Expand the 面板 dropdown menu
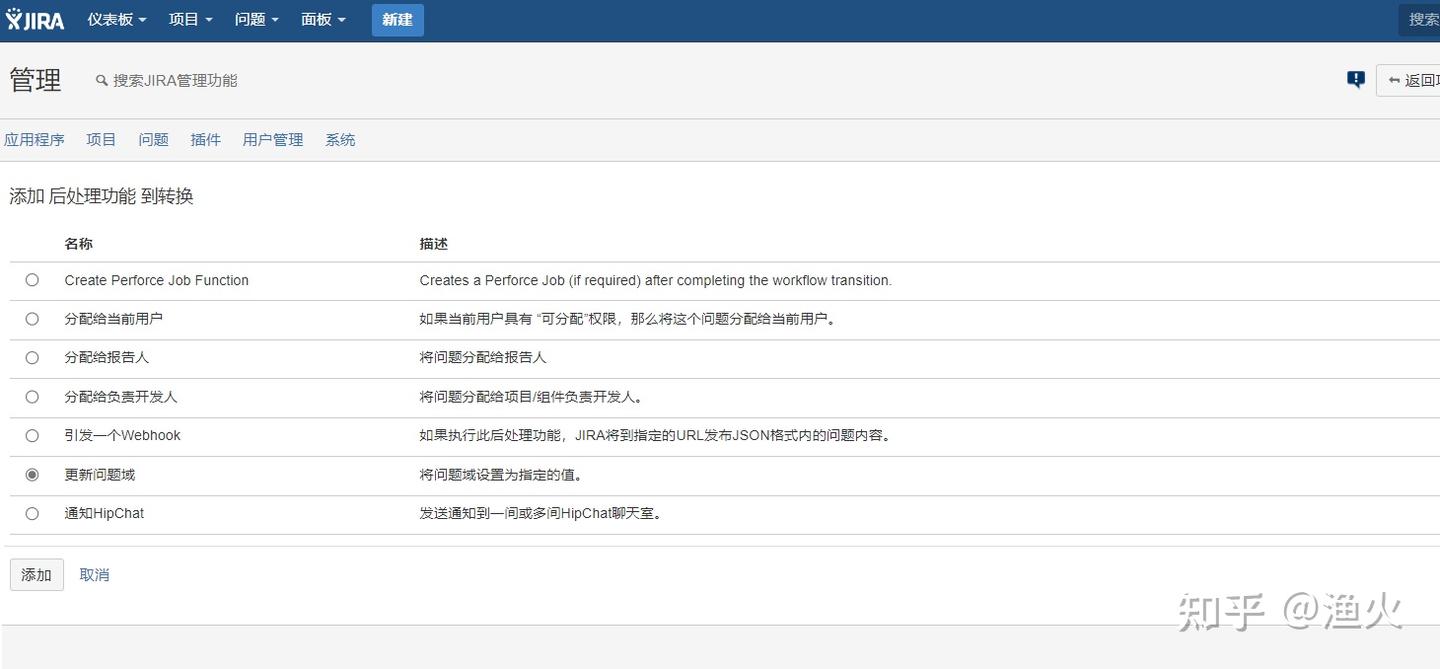The image size is (1440, 669). coord(322,20)
